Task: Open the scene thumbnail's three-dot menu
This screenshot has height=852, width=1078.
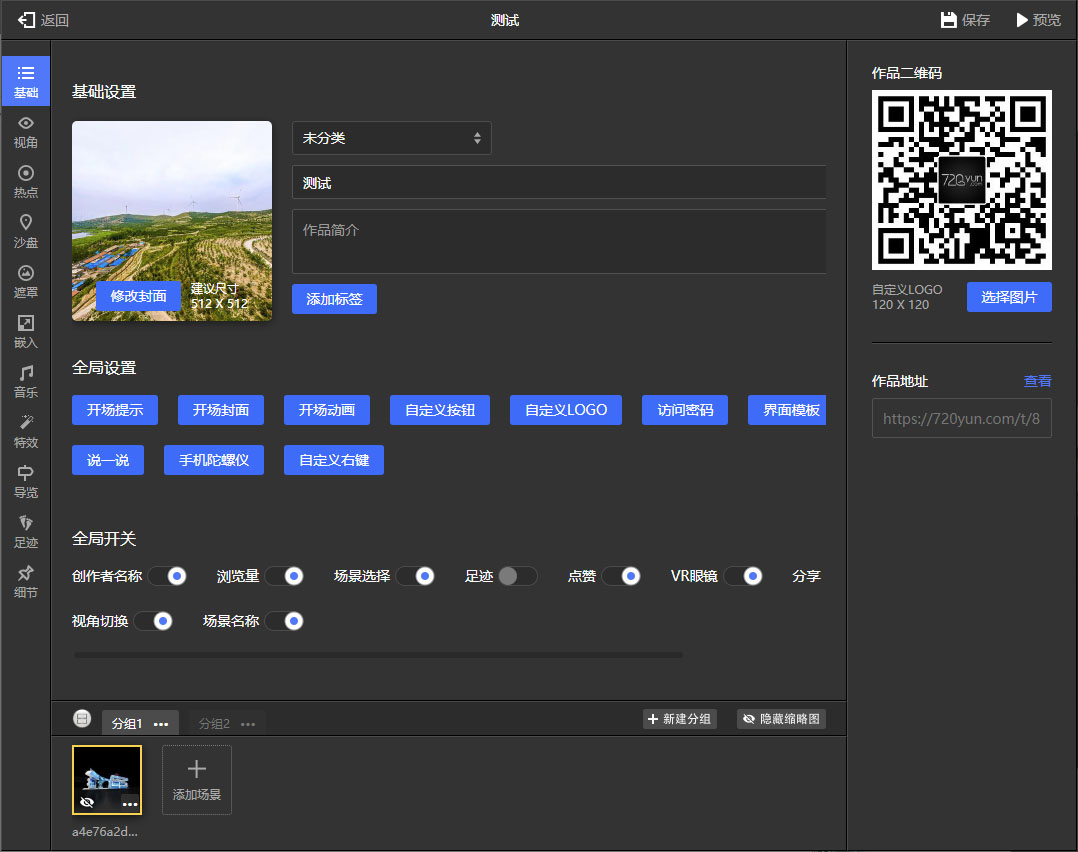Action: click(x=129, y=803)
